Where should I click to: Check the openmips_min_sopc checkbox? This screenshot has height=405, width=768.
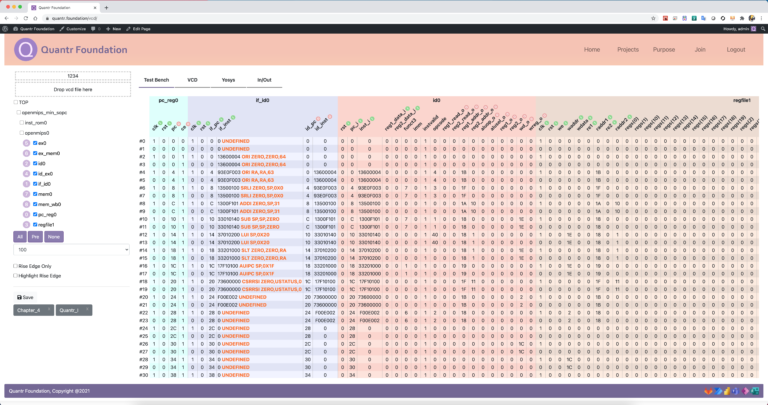click(x=19, y=113)
